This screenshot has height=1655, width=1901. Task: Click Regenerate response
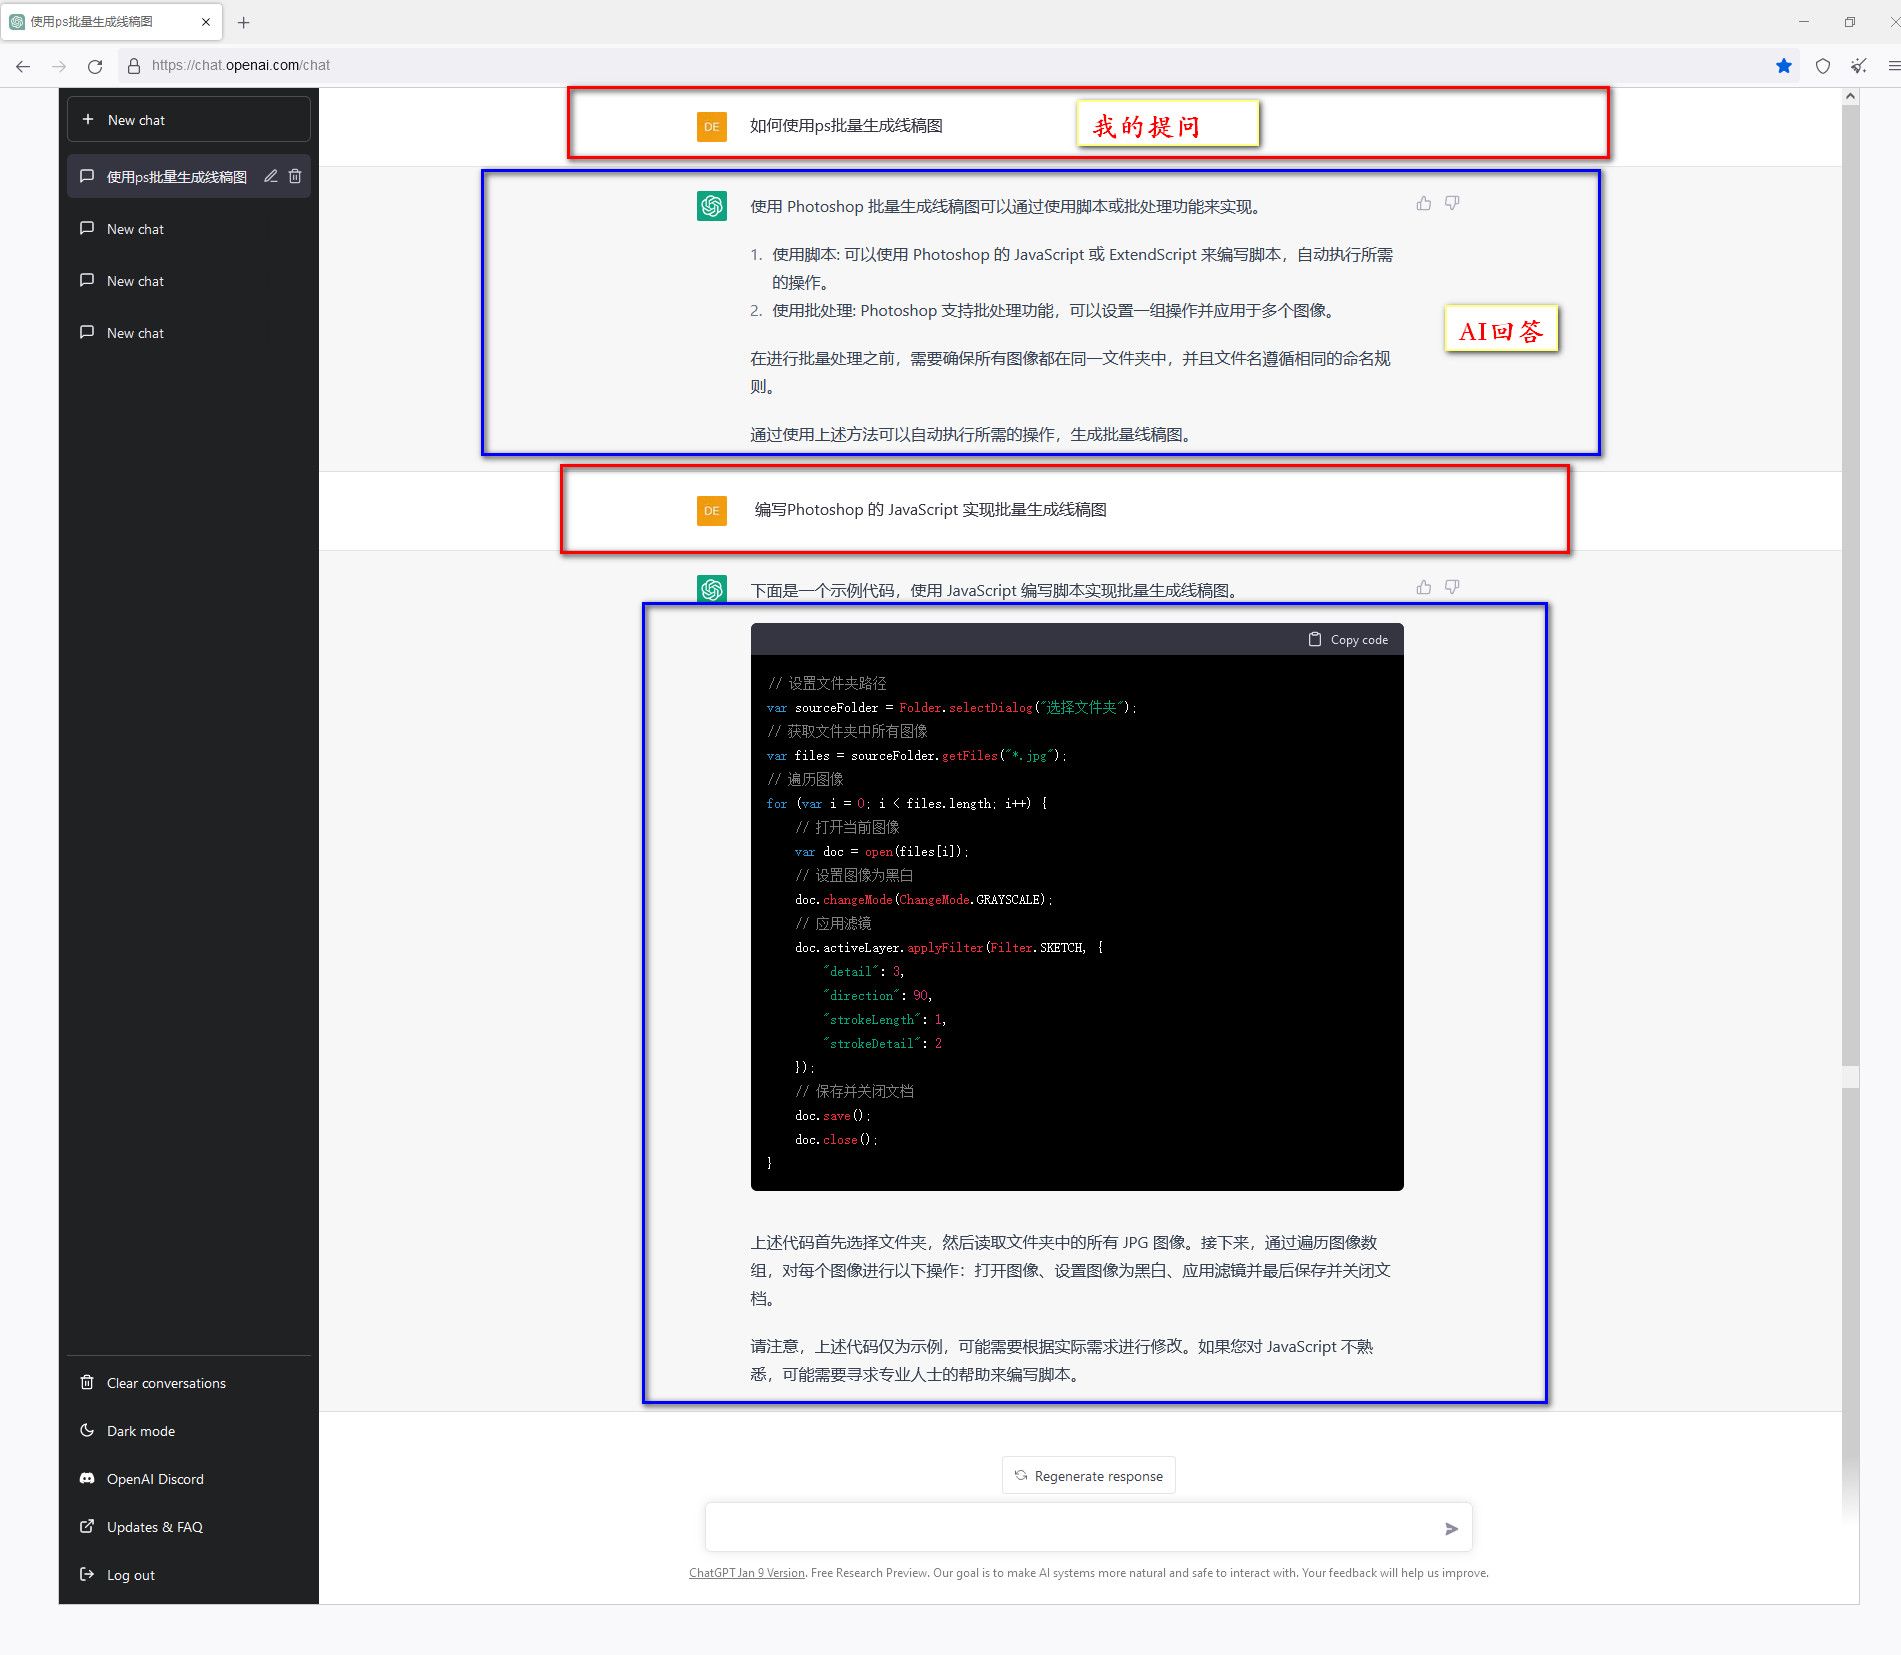tap(1088, 1476)
